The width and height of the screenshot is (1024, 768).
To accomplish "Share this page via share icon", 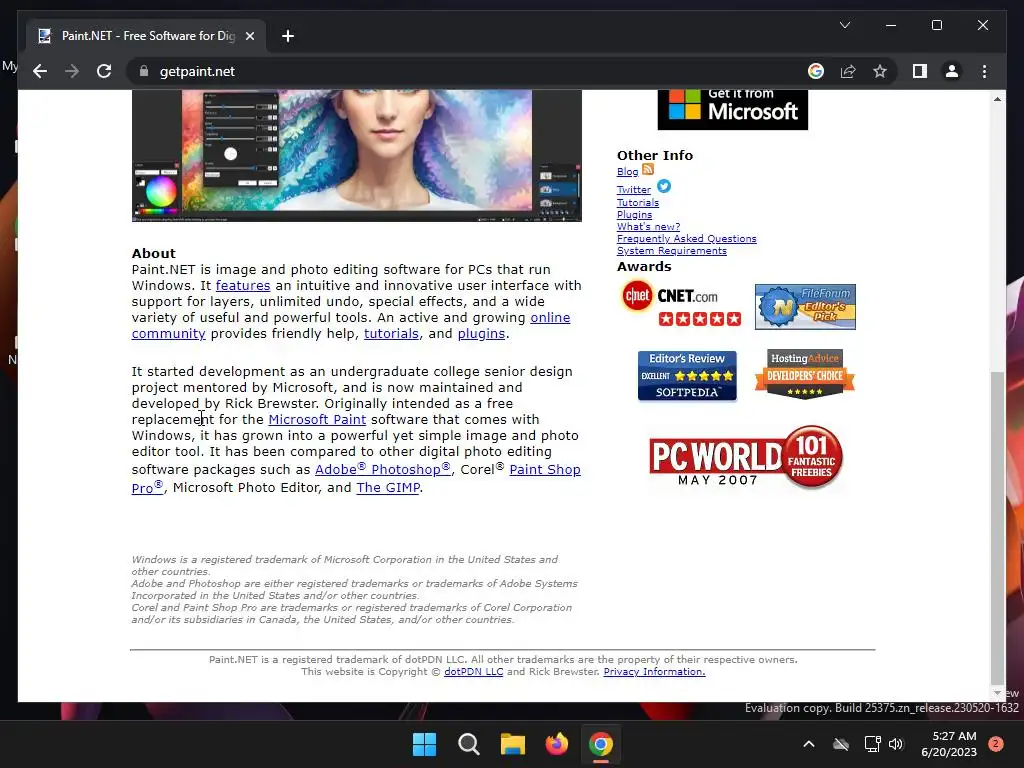I will coord(848,71).
